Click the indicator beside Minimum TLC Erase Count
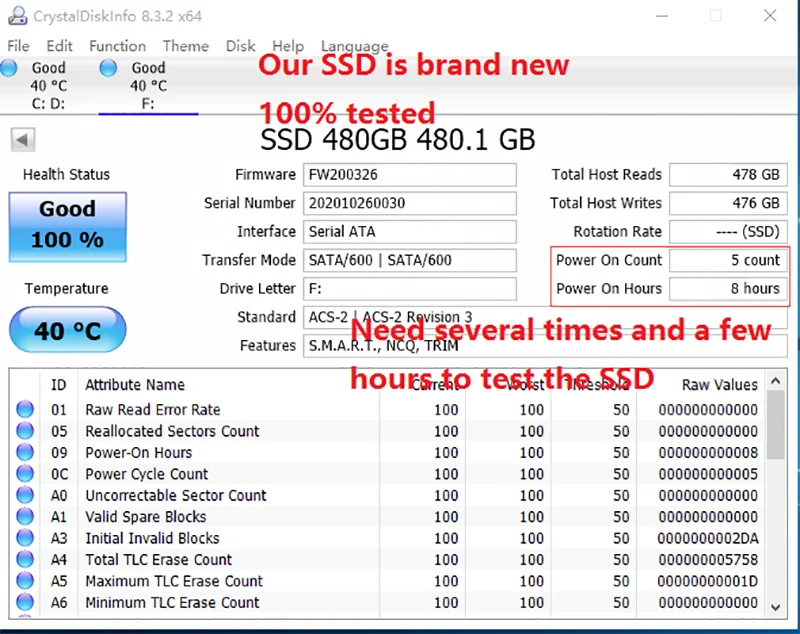The width and height of the screenshot is (800, 634). coord(24,602)
